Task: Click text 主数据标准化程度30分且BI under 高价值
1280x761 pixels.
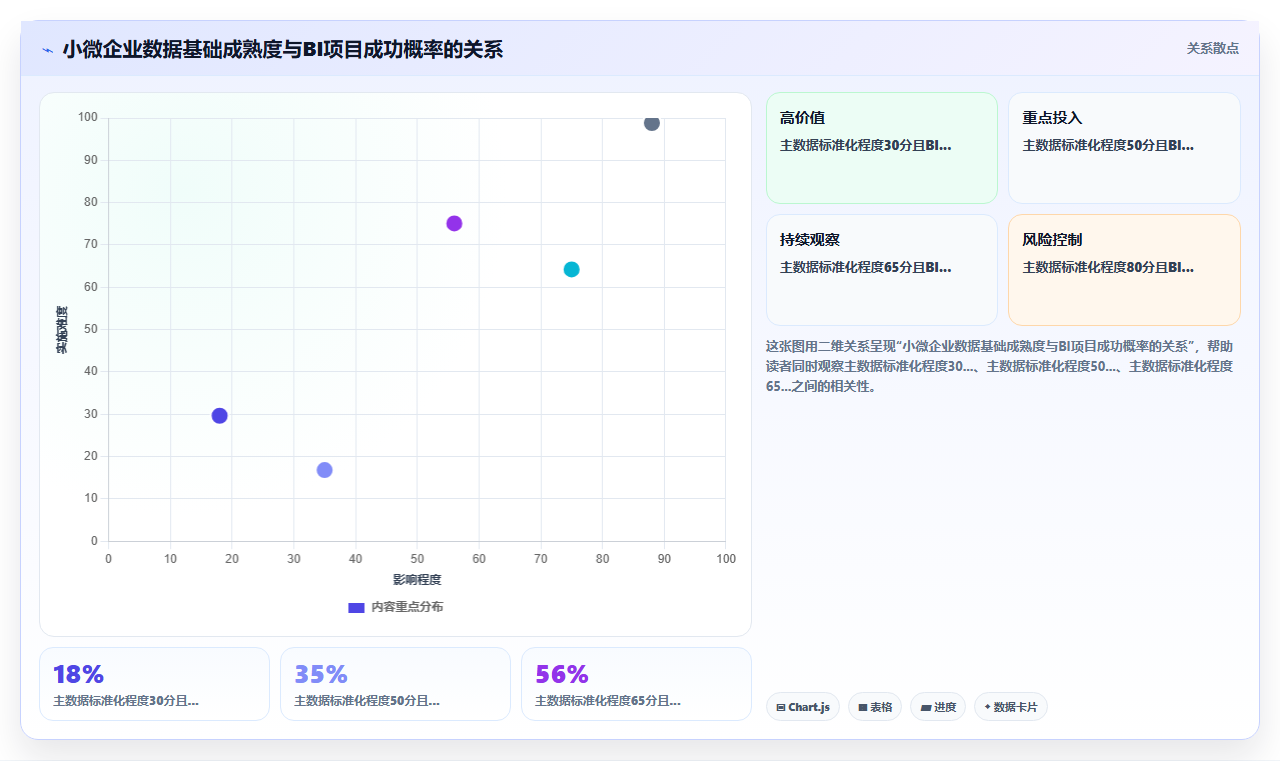Action: pyautogui.click(x=866, y=145)
